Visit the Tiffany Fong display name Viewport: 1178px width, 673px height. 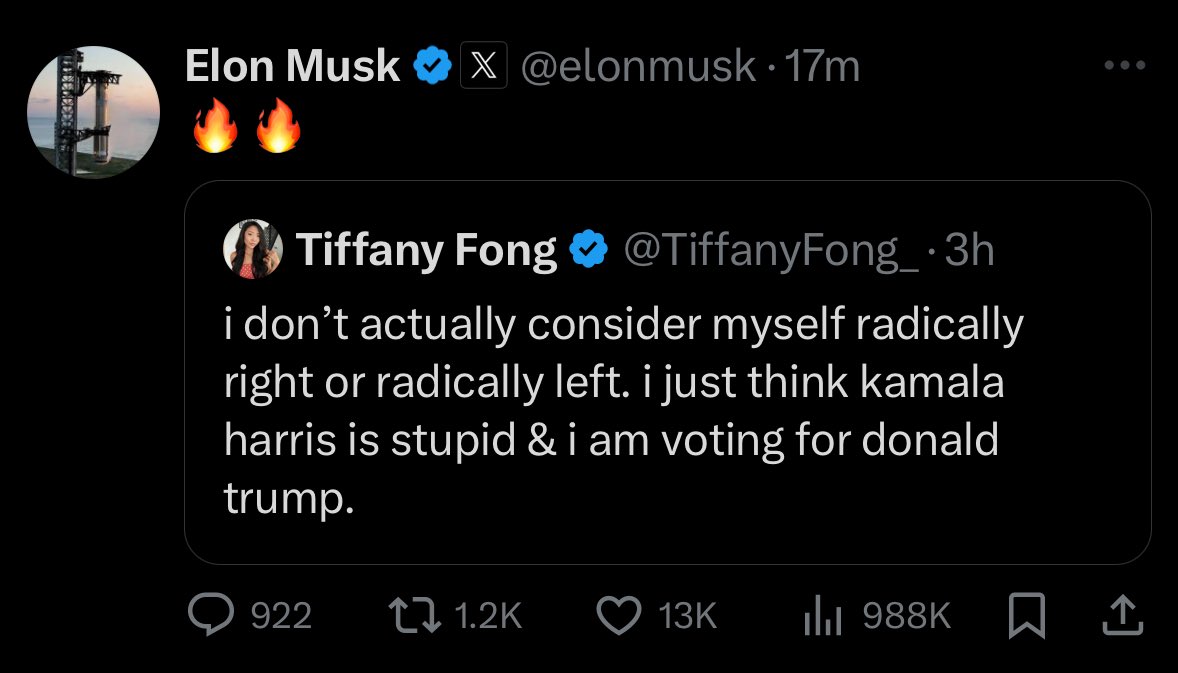pyautogui.click(x=427, y=250)
